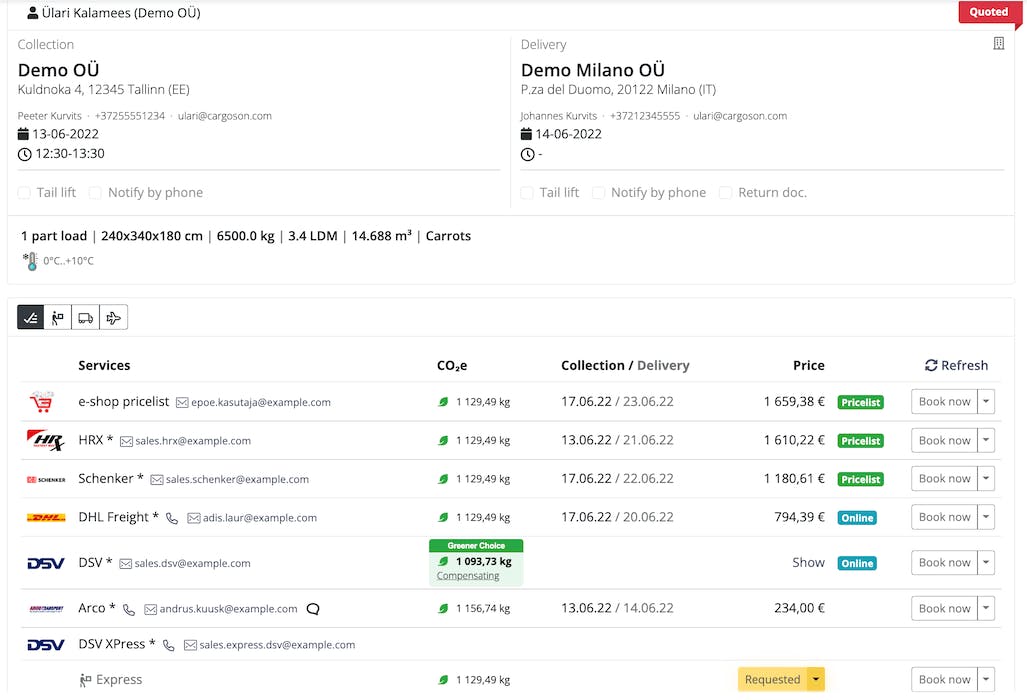
Task: Click the express courier icon beside Express
Action: pos(85,680)
